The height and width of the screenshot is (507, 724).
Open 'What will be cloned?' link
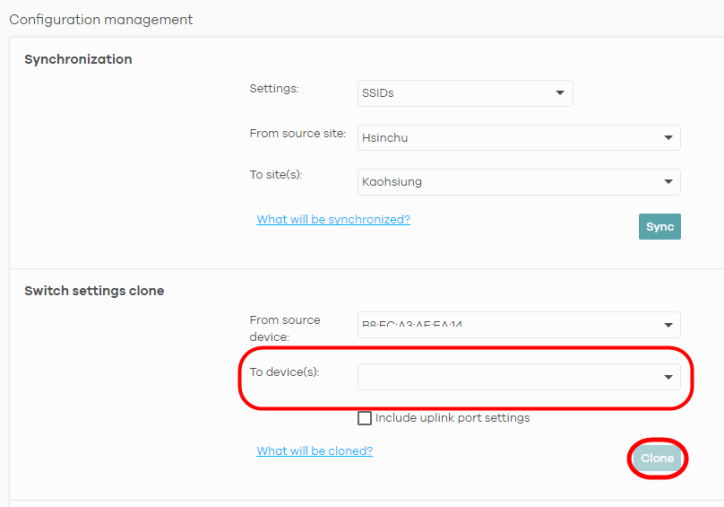[314, 452]
